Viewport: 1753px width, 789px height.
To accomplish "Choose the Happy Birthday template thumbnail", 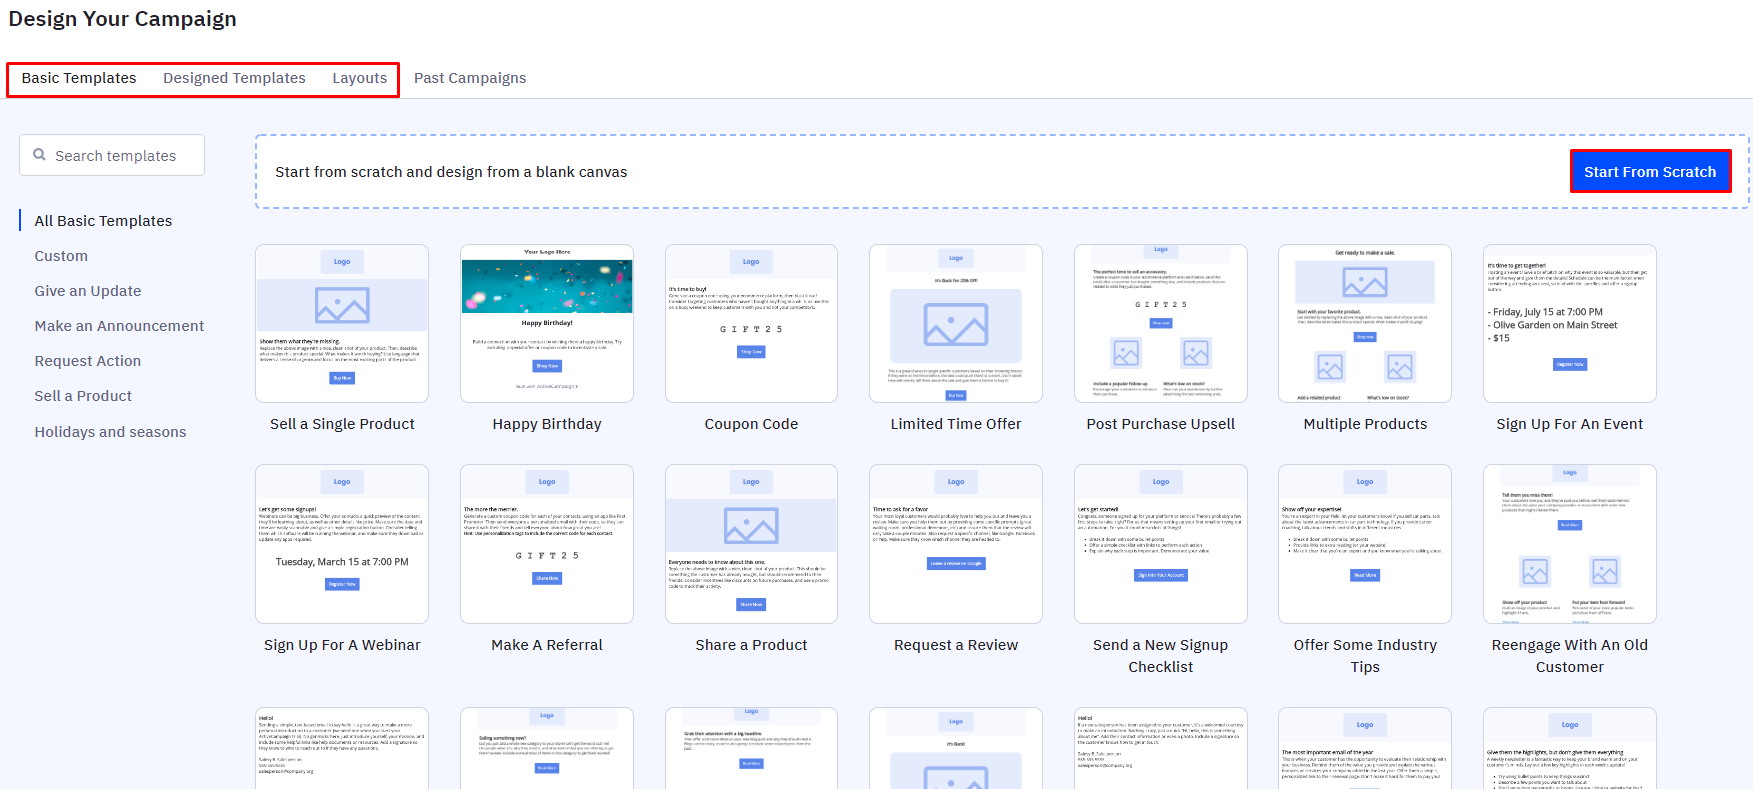I will tap(547, 324).
